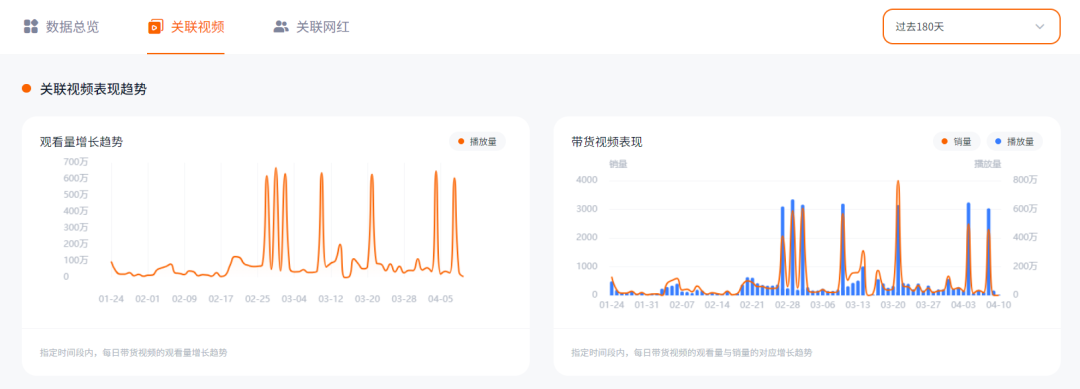Click the 关联视频 orange video icon
Screen dimensions: 1080x389
coord(156,27)
